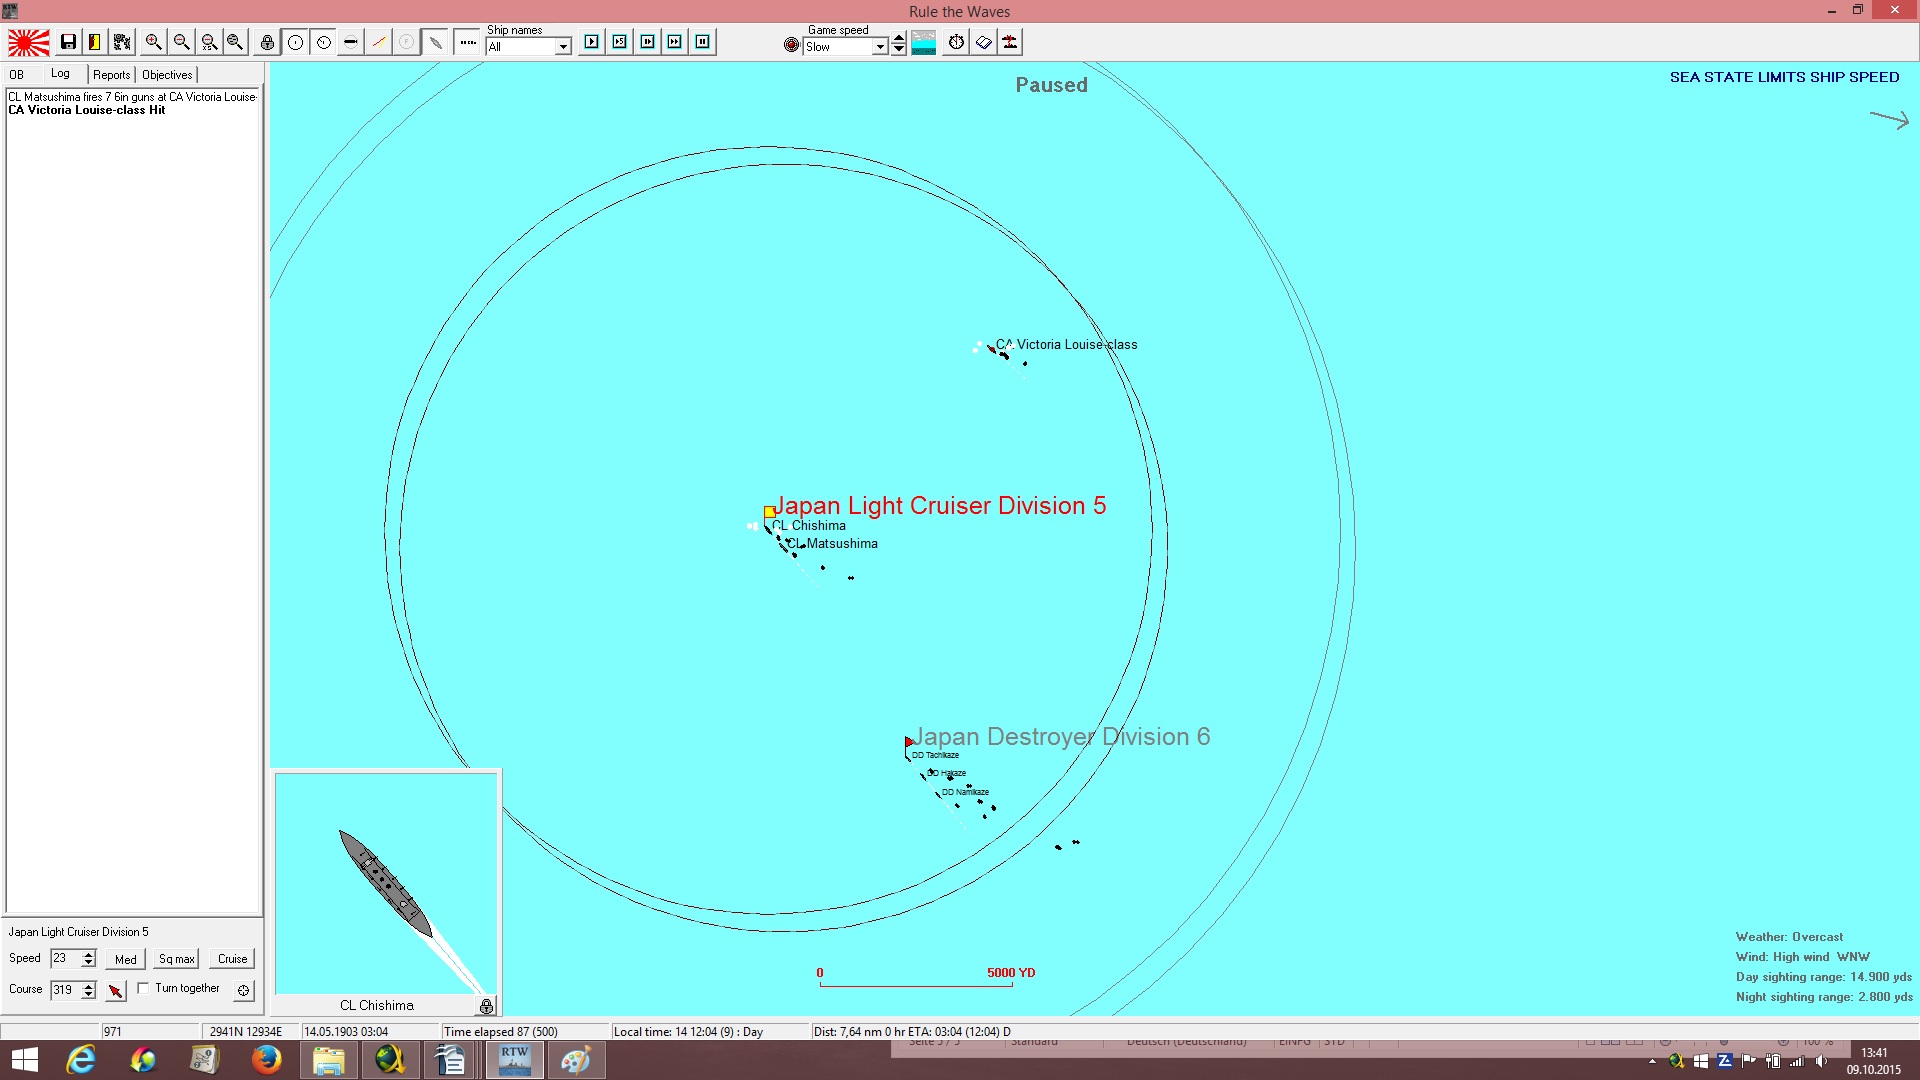Click the red record indicator icon
Image resolution: width=1920 pixels, height=1080 pixels.
(791, 45)
